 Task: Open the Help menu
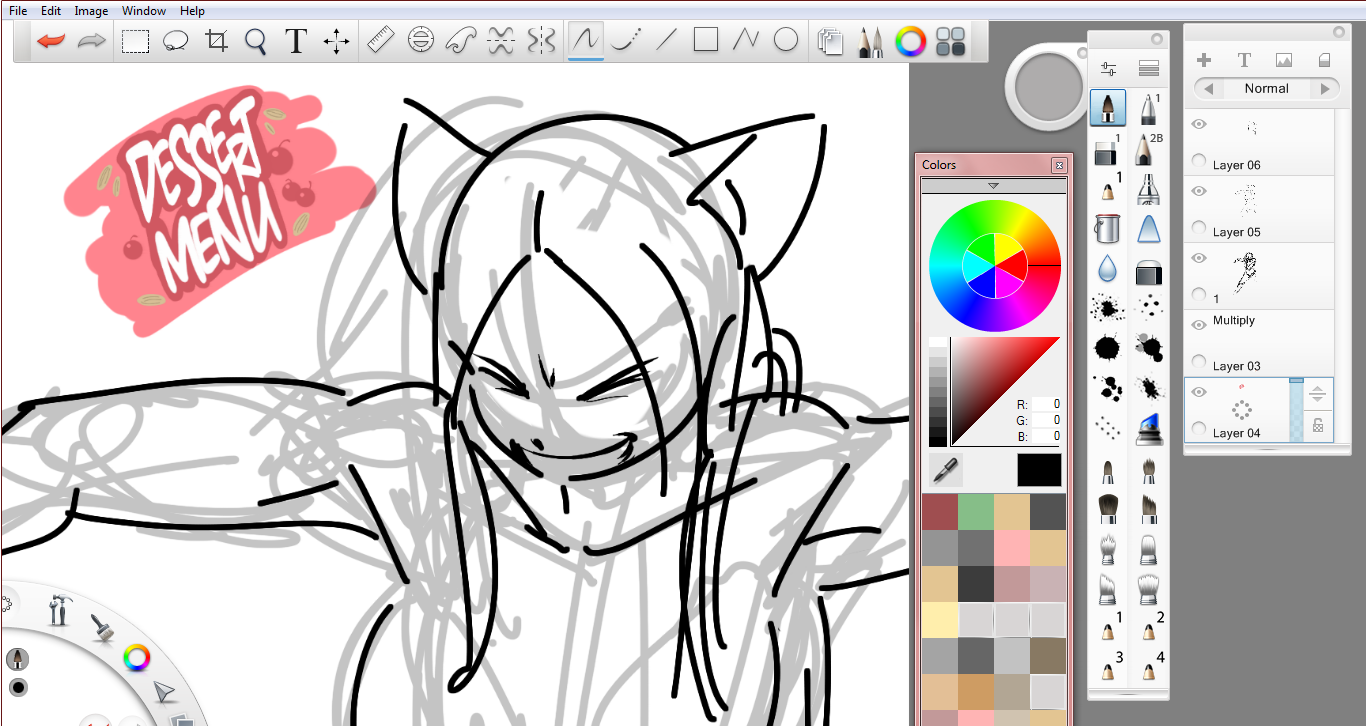pos(192,11)
